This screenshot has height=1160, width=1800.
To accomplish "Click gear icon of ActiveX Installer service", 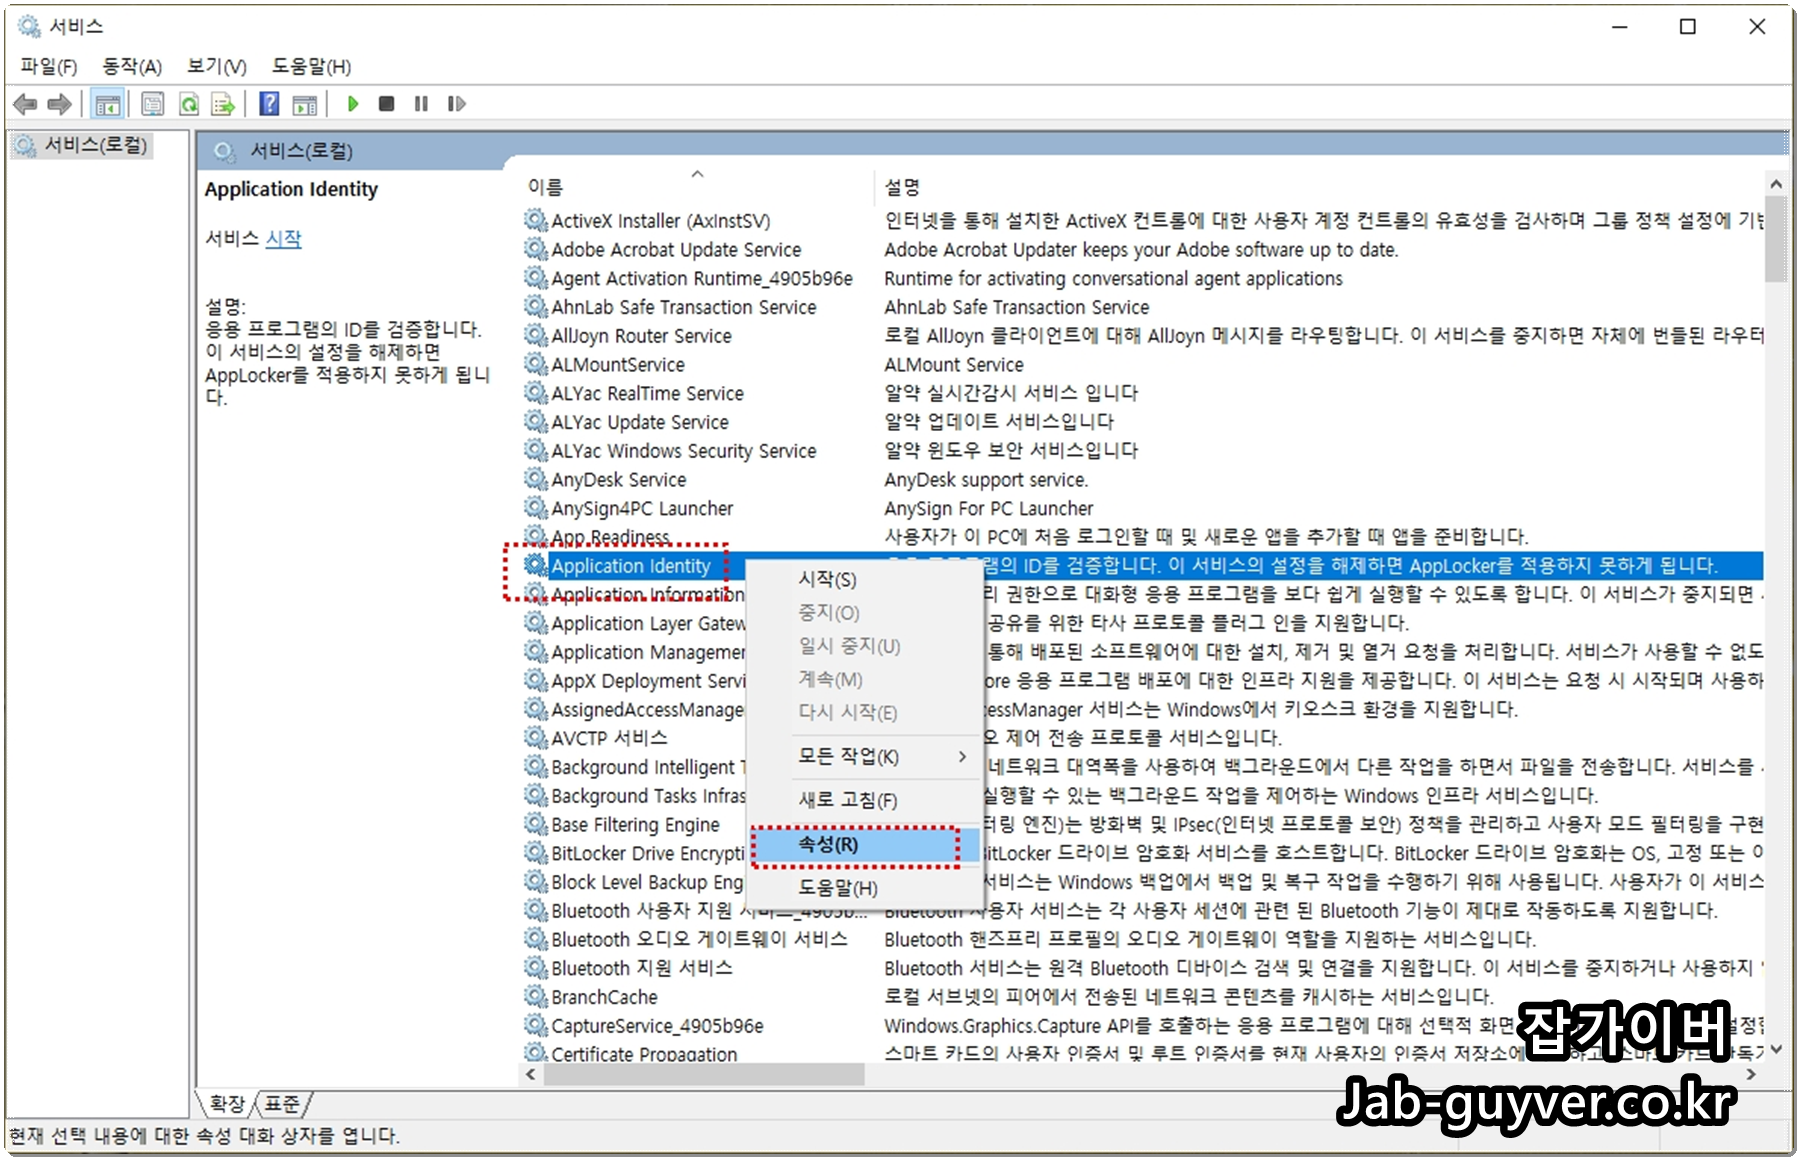I will click(536, 220).
